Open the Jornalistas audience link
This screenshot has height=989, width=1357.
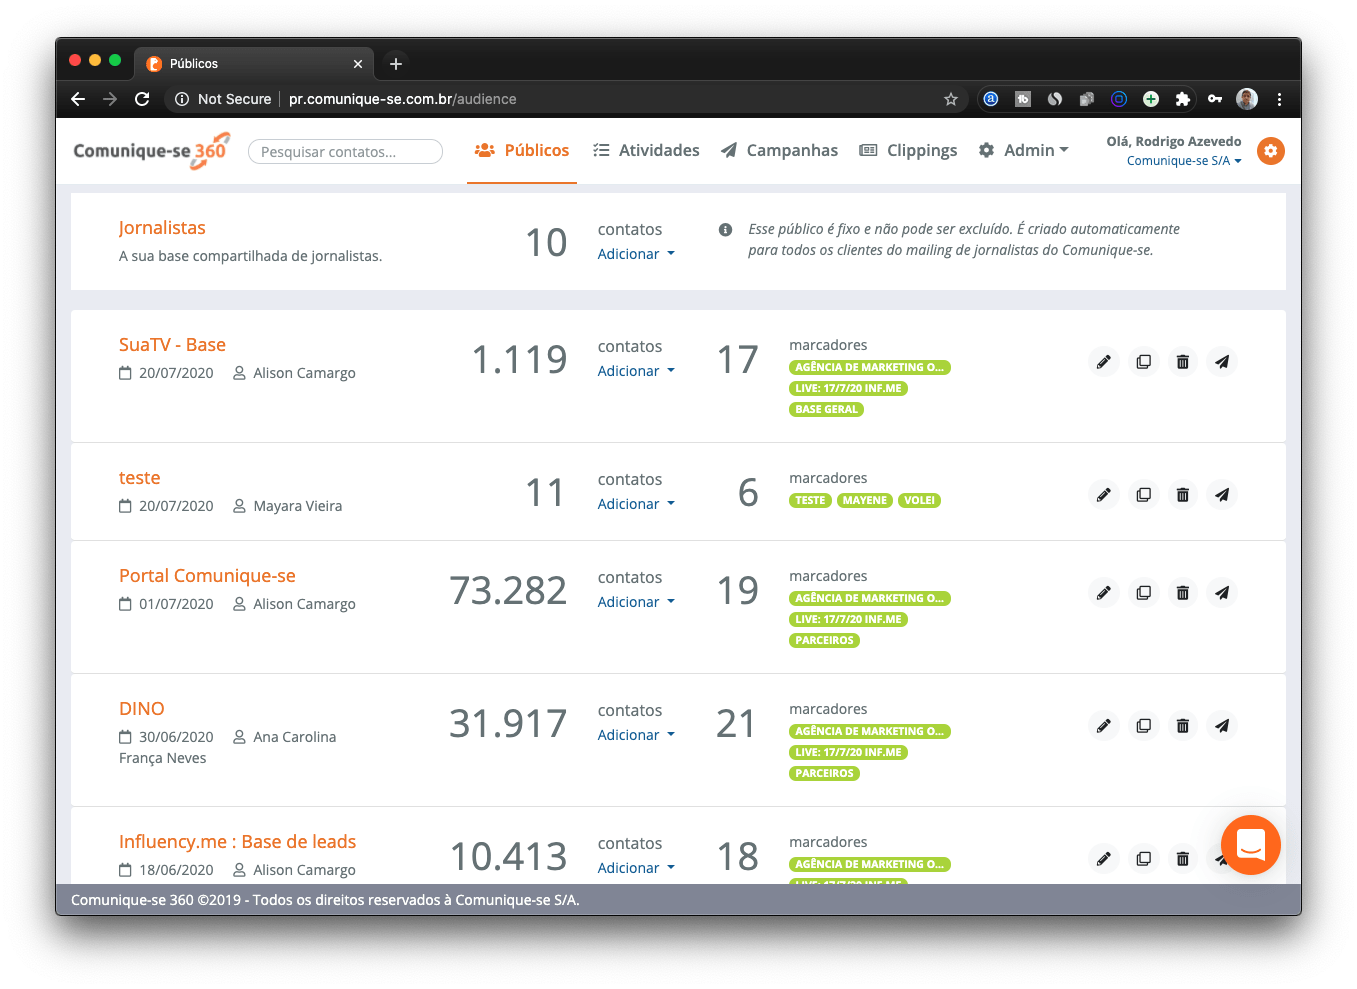pos(162,228)
